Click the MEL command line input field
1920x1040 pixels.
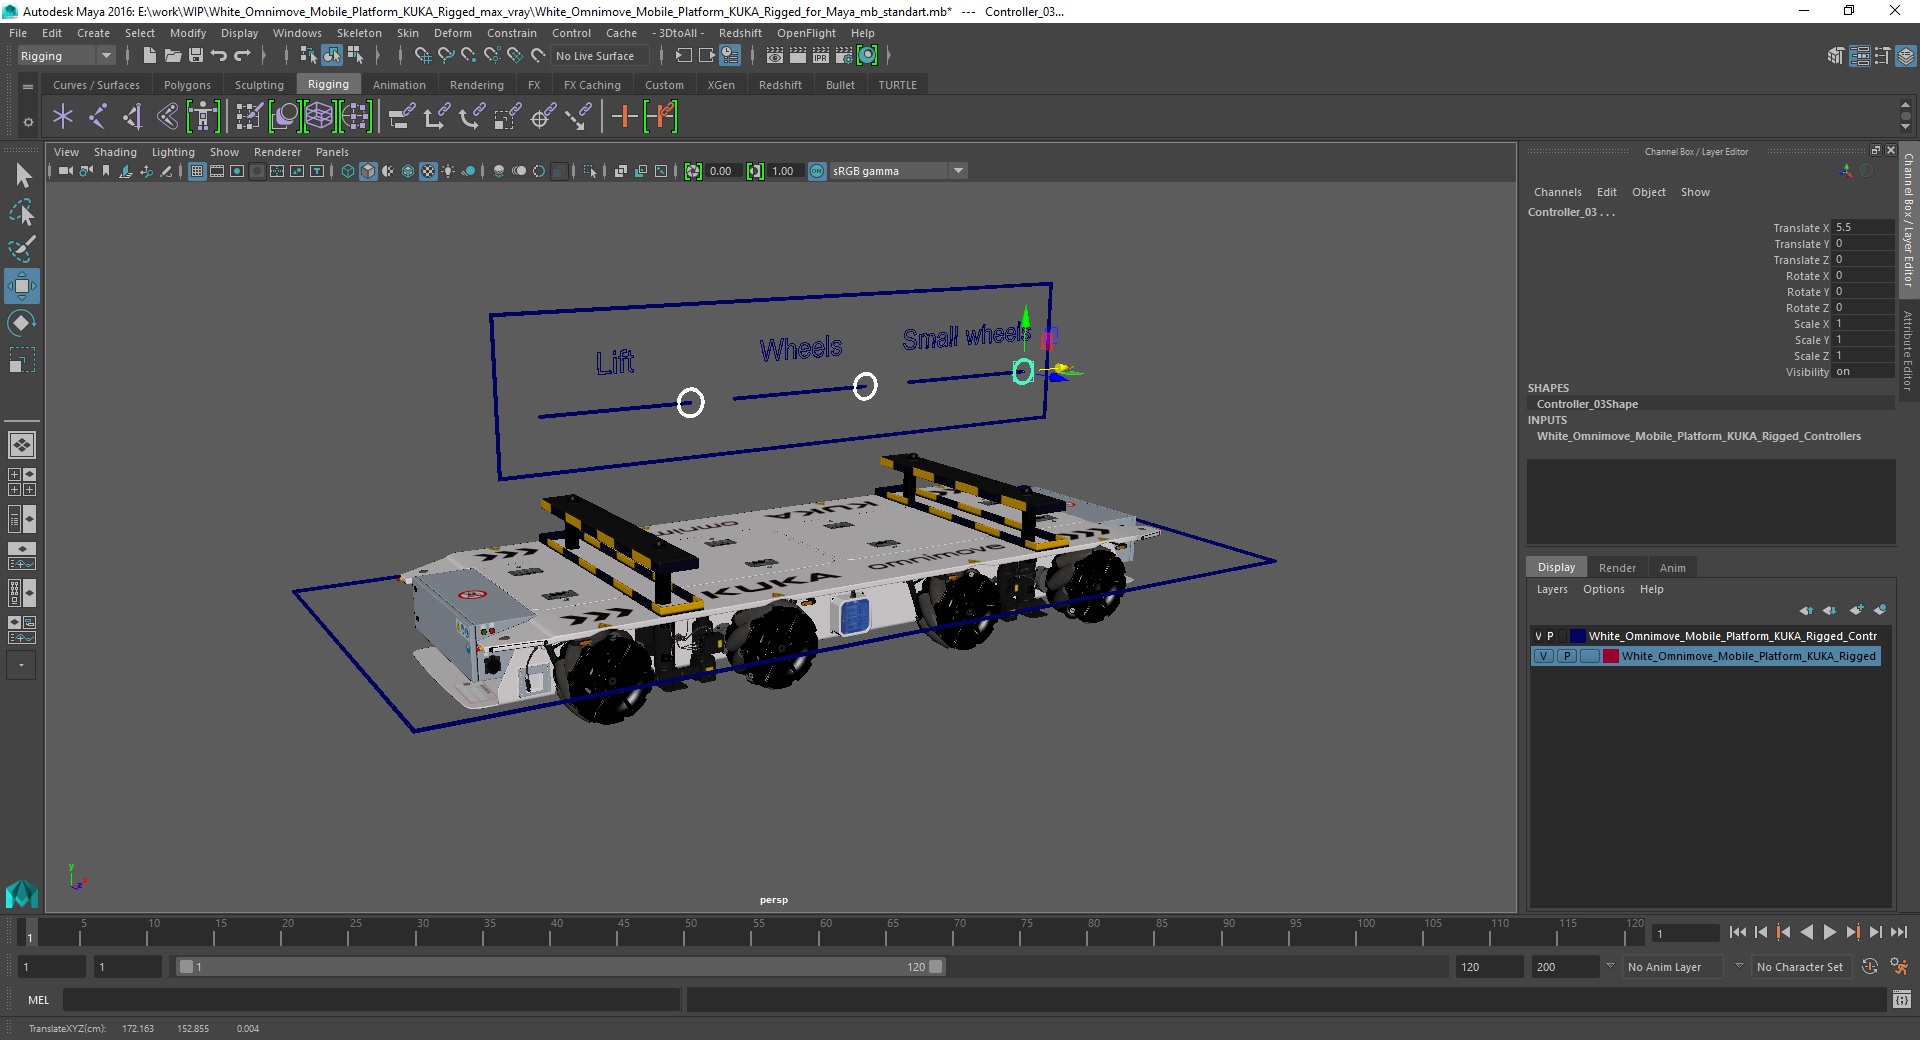pyautogui.click(x=372, y=1000)
